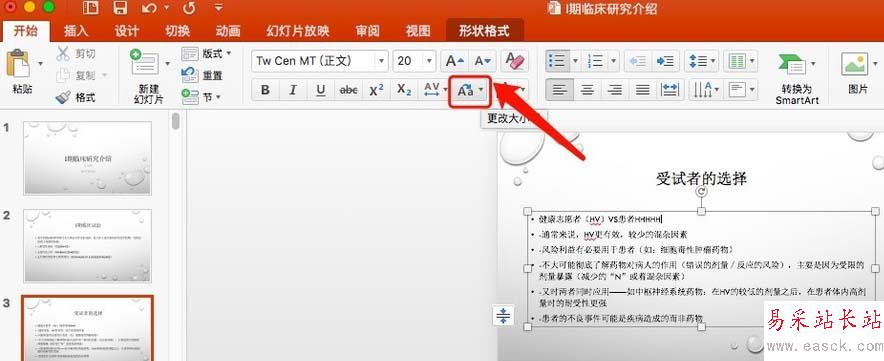Toggle Strikethrough (abc) formatting
Screen dimensions: 884x361
349,90
